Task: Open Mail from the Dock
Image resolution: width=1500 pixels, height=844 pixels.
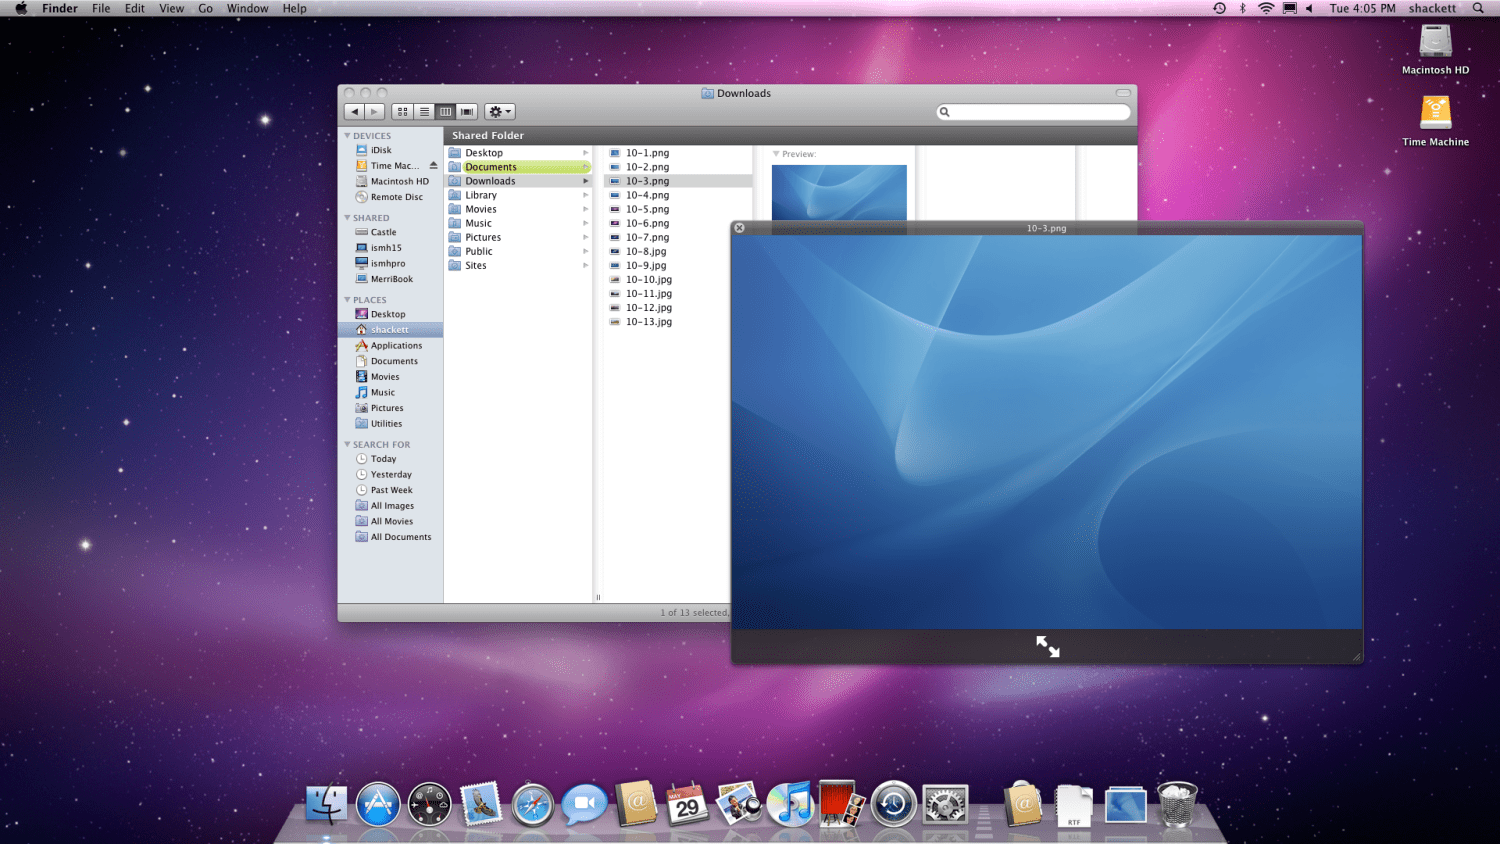Action: (481, 804)
